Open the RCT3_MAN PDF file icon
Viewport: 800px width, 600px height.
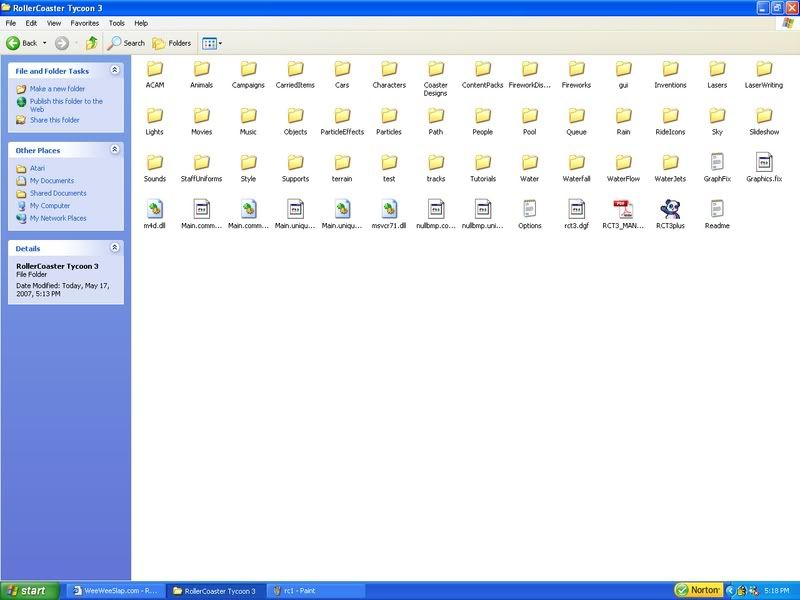point(623,209)
